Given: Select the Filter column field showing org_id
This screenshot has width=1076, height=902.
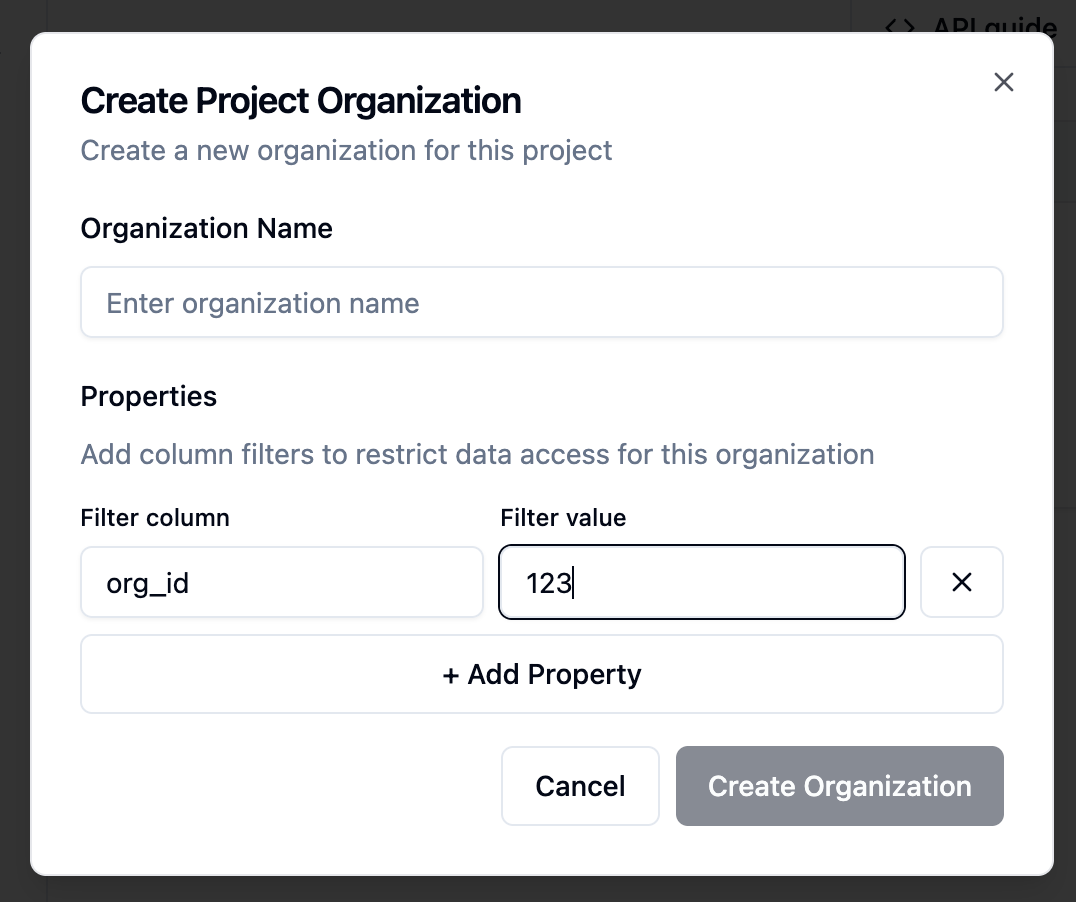Looking at the screenshot, I should pyautogui.click(x=281, y=581).
